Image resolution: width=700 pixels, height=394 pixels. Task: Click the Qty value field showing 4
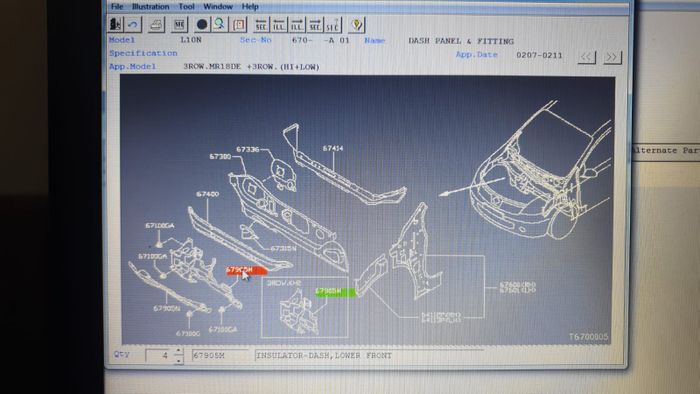(159, 356)
